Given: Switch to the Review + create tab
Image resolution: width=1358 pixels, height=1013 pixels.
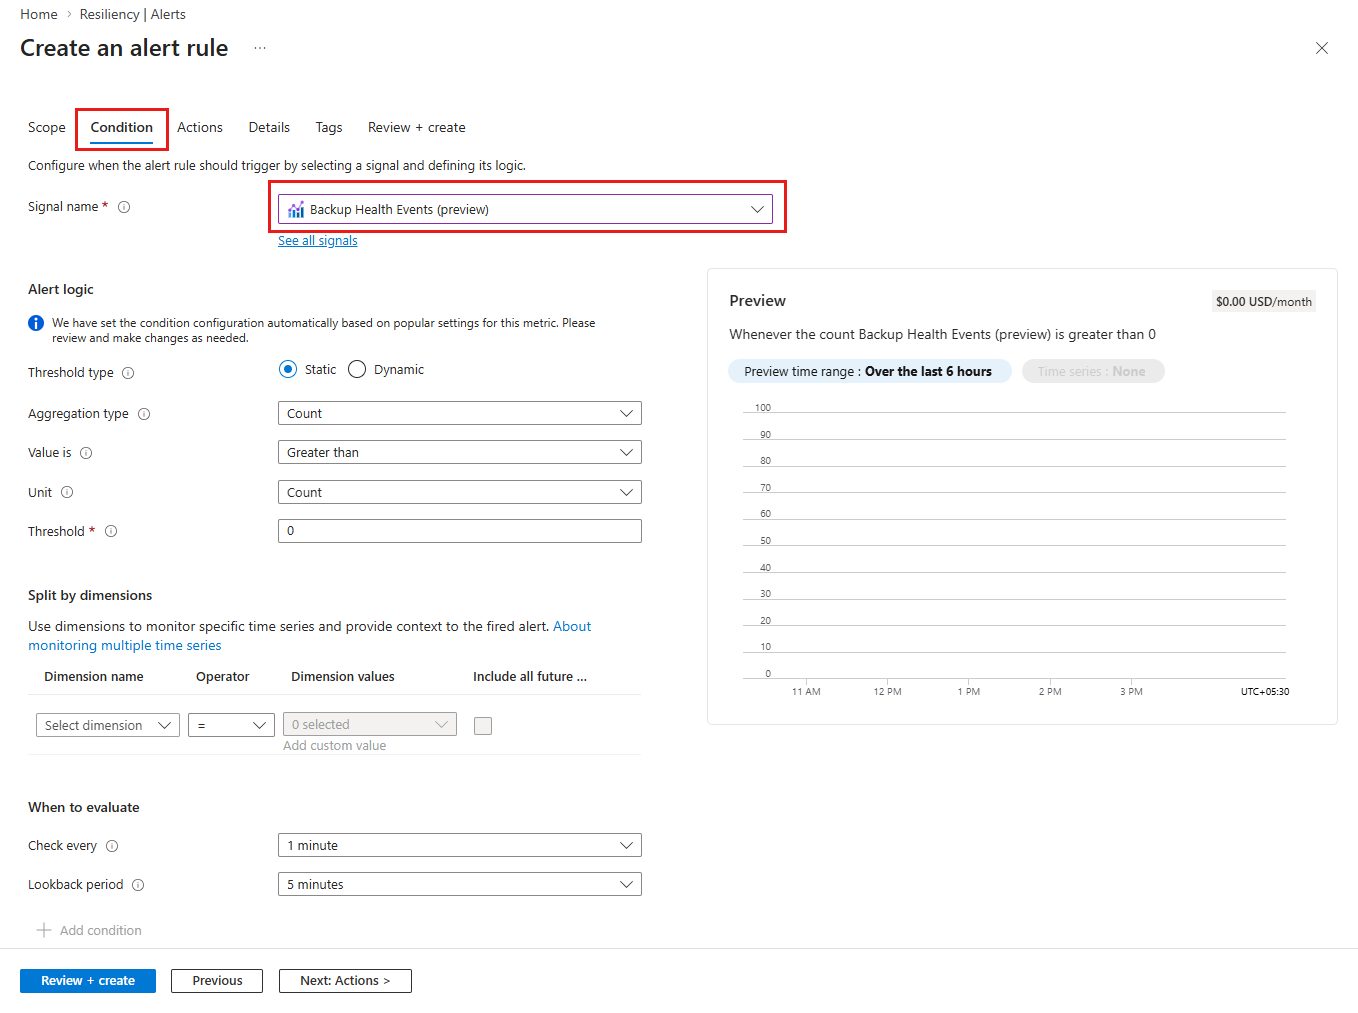Looking at the screenshot, I should click(x=417, y=127).
